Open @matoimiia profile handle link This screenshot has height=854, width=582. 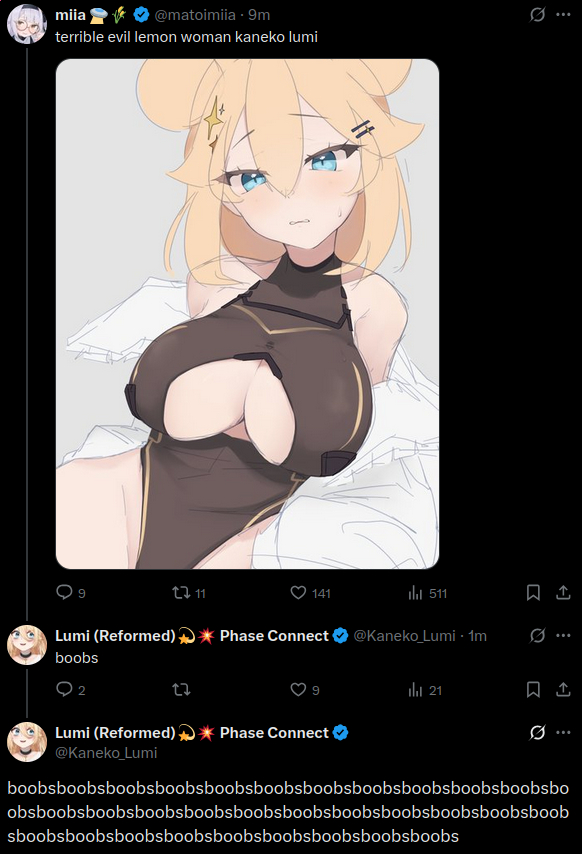click(195, 15)
